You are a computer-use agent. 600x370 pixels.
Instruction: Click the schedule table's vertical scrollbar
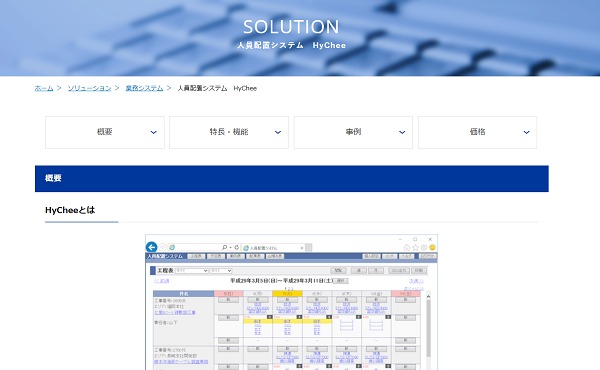pos(429,329)
